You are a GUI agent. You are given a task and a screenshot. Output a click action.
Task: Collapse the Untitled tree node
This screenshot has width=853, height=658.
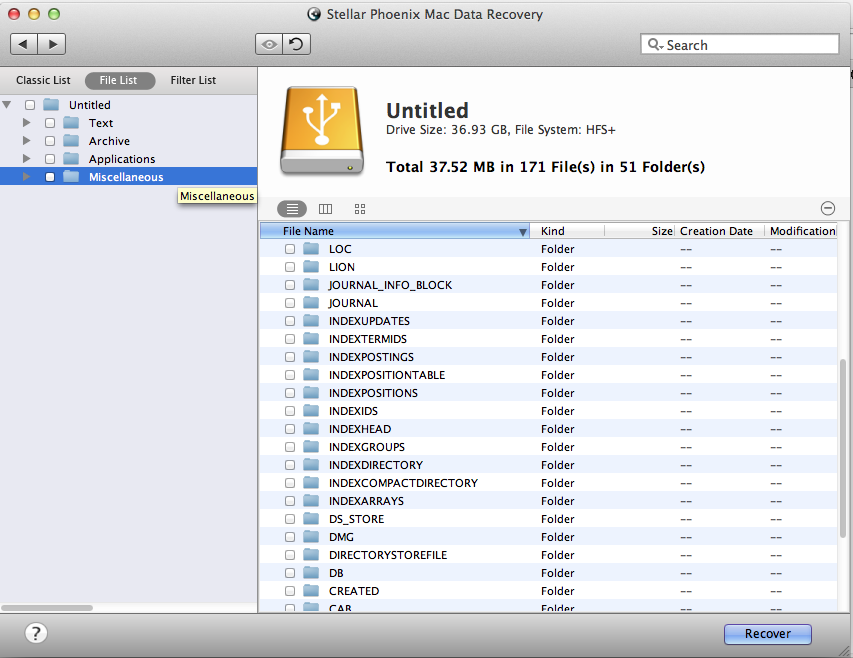point(7,104)
